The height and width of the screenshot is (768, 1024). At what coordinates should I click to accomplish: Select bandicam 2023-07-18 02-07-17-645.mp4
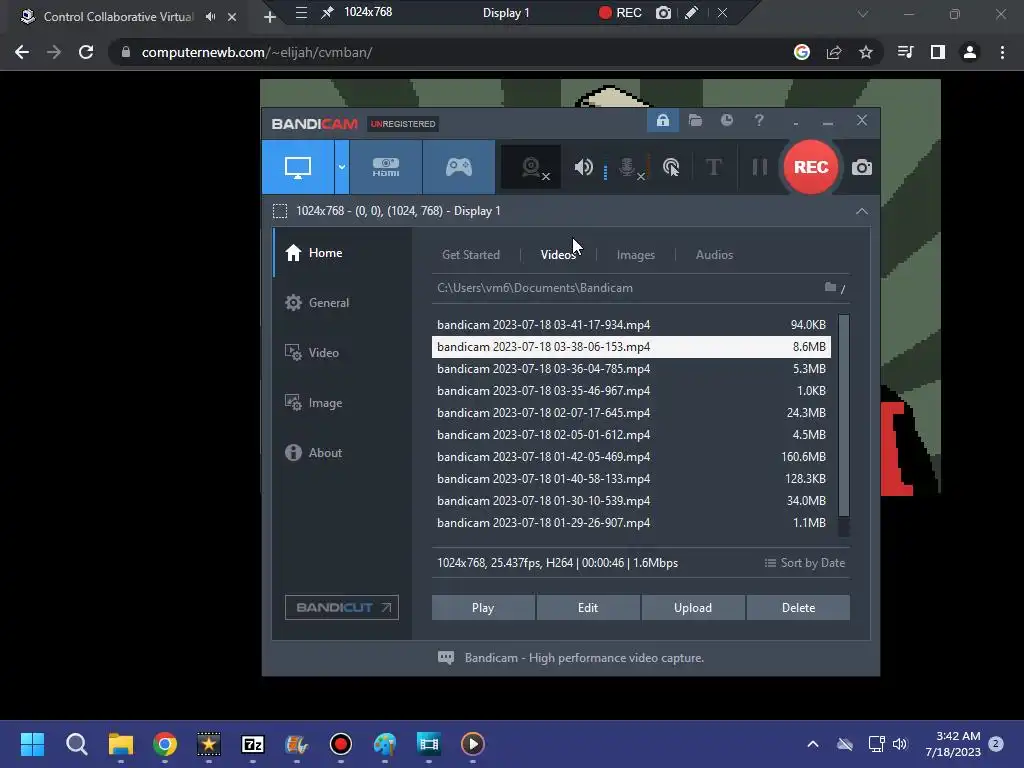(631, 413)
